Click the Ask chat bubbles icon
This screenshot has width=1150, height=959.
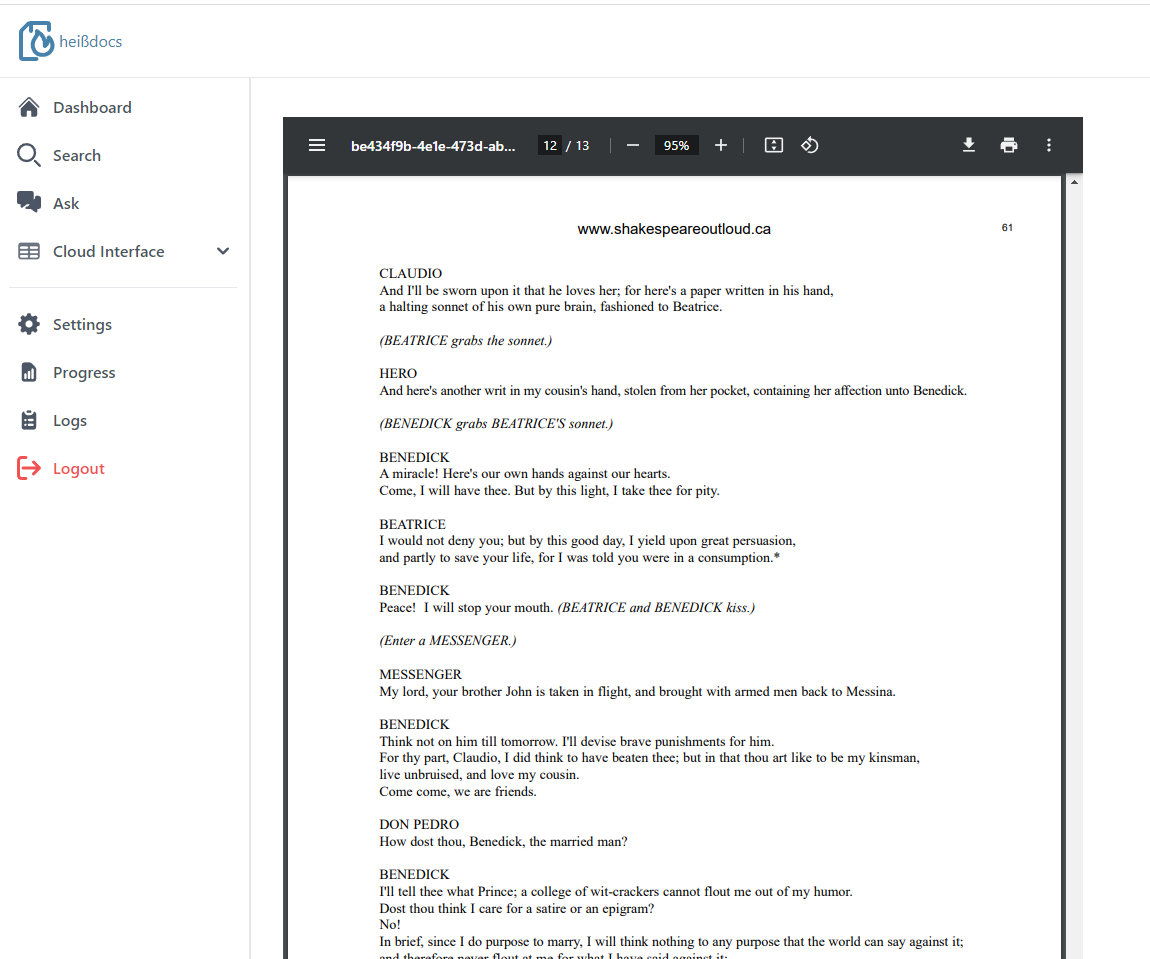tap(29, 202)
